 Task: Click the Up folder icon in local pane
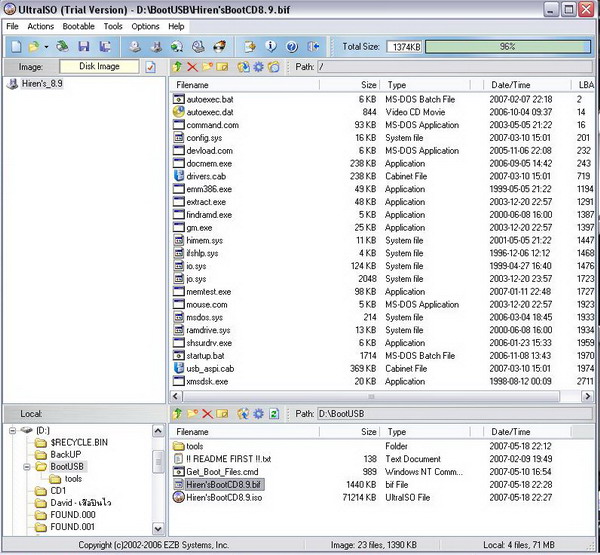pos(177,414)
